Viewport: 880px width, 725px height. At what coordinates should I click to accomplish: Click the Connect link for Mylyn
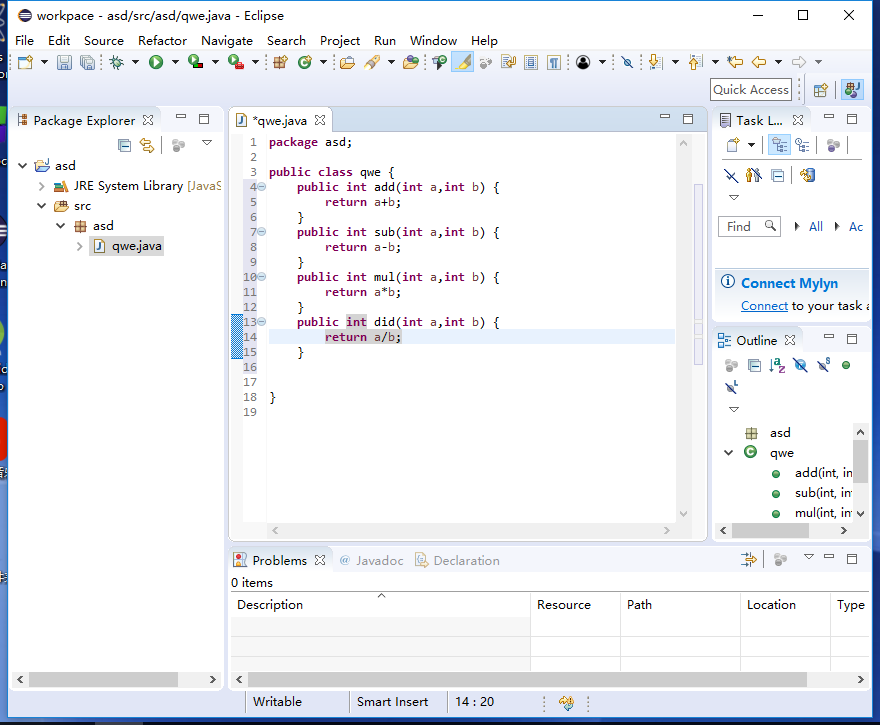click(x=764, y=306)
